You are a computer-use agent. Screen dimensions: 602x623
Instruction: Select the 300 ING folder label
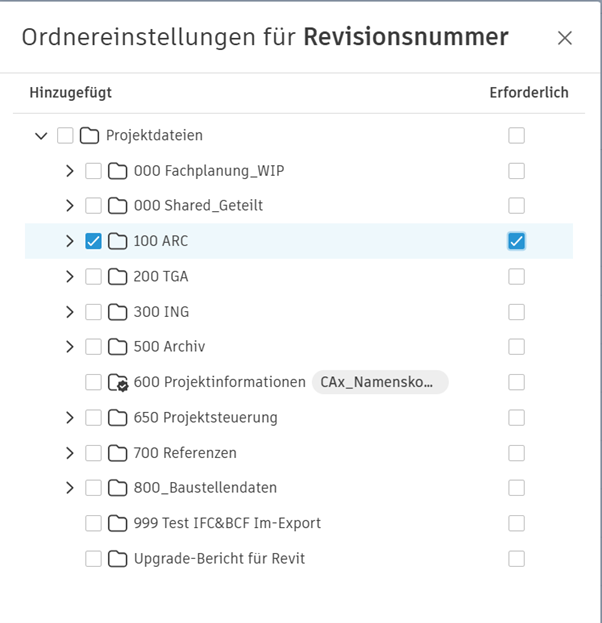[x=161, y=312]
